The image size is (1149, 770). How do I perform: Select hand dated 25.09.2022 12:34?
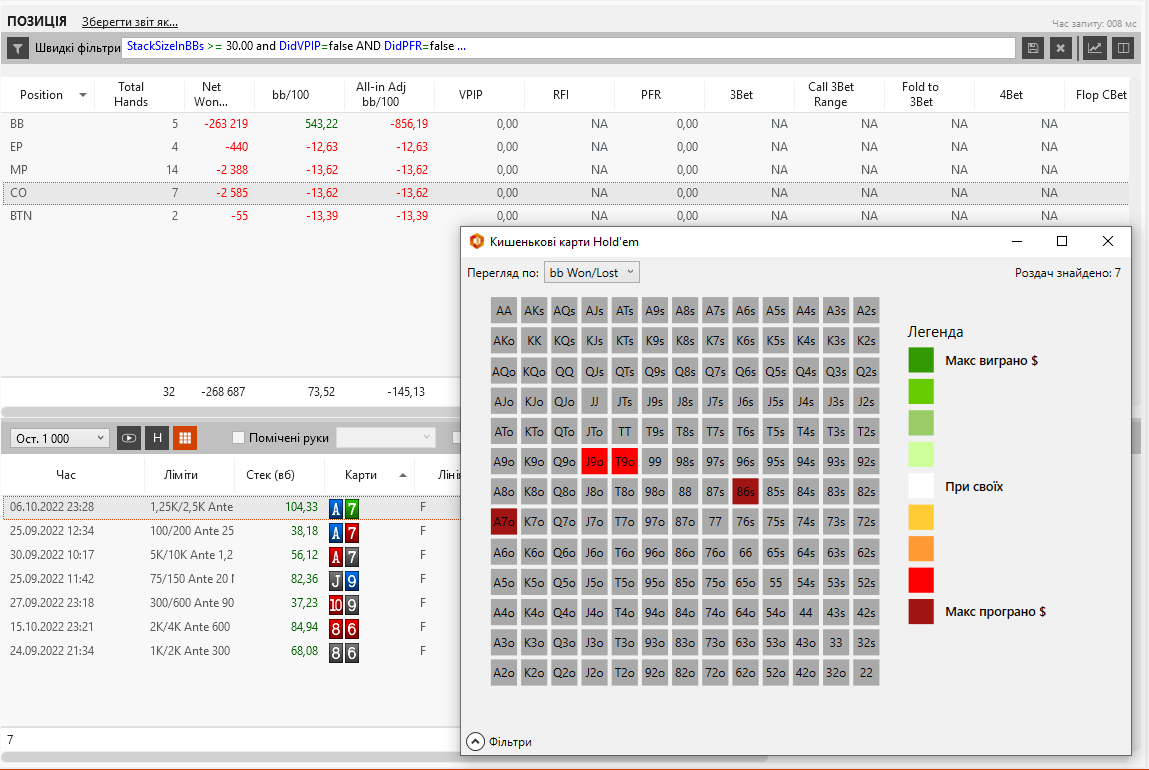[x=231, y=531]
